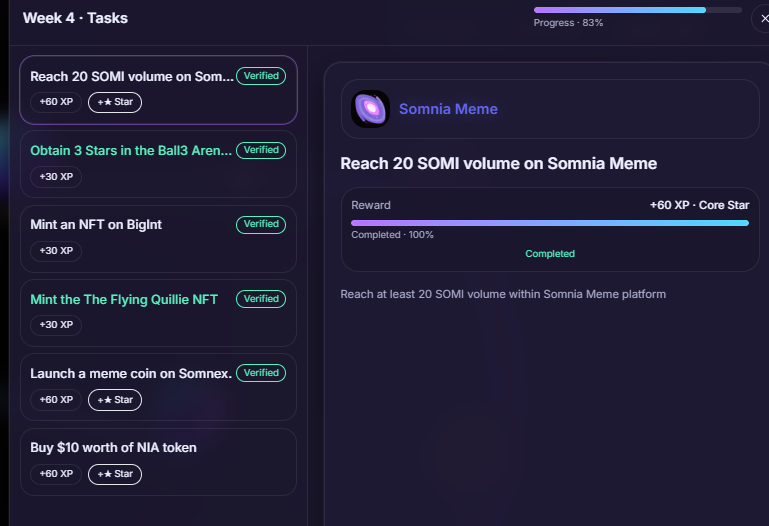This screenshot has height=526, width=769.
Task: Select the Launch a meme coin on Somnex task
Action: pyautogui.click(x=158, y=387)
